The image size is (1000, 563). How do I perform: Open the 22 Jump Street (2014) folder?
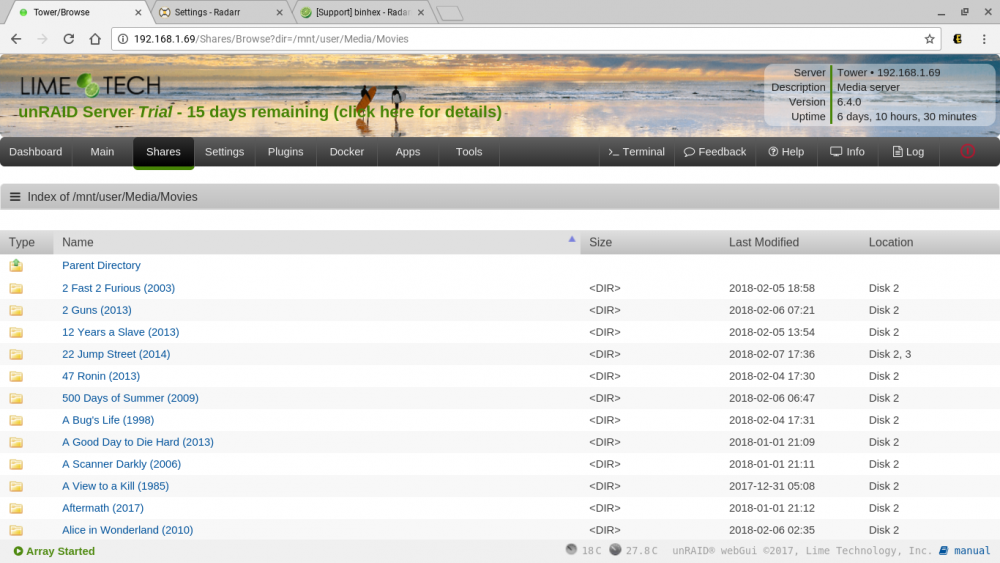tap(116, 355)
